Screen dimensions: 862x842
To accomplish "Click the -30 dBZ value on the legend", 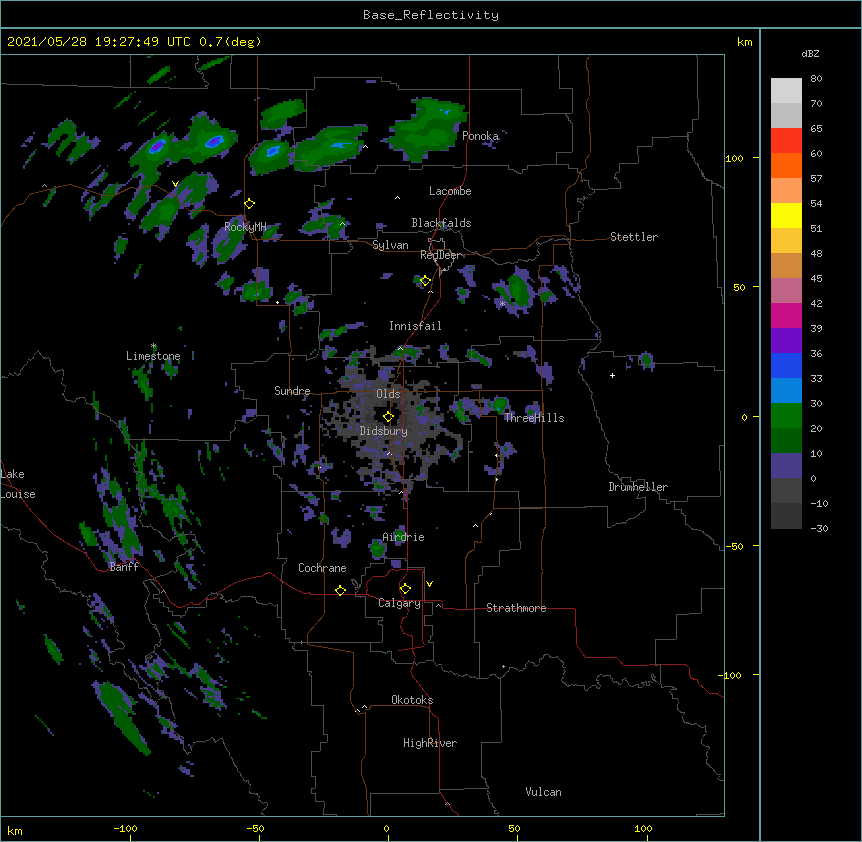I will [819, 528].
